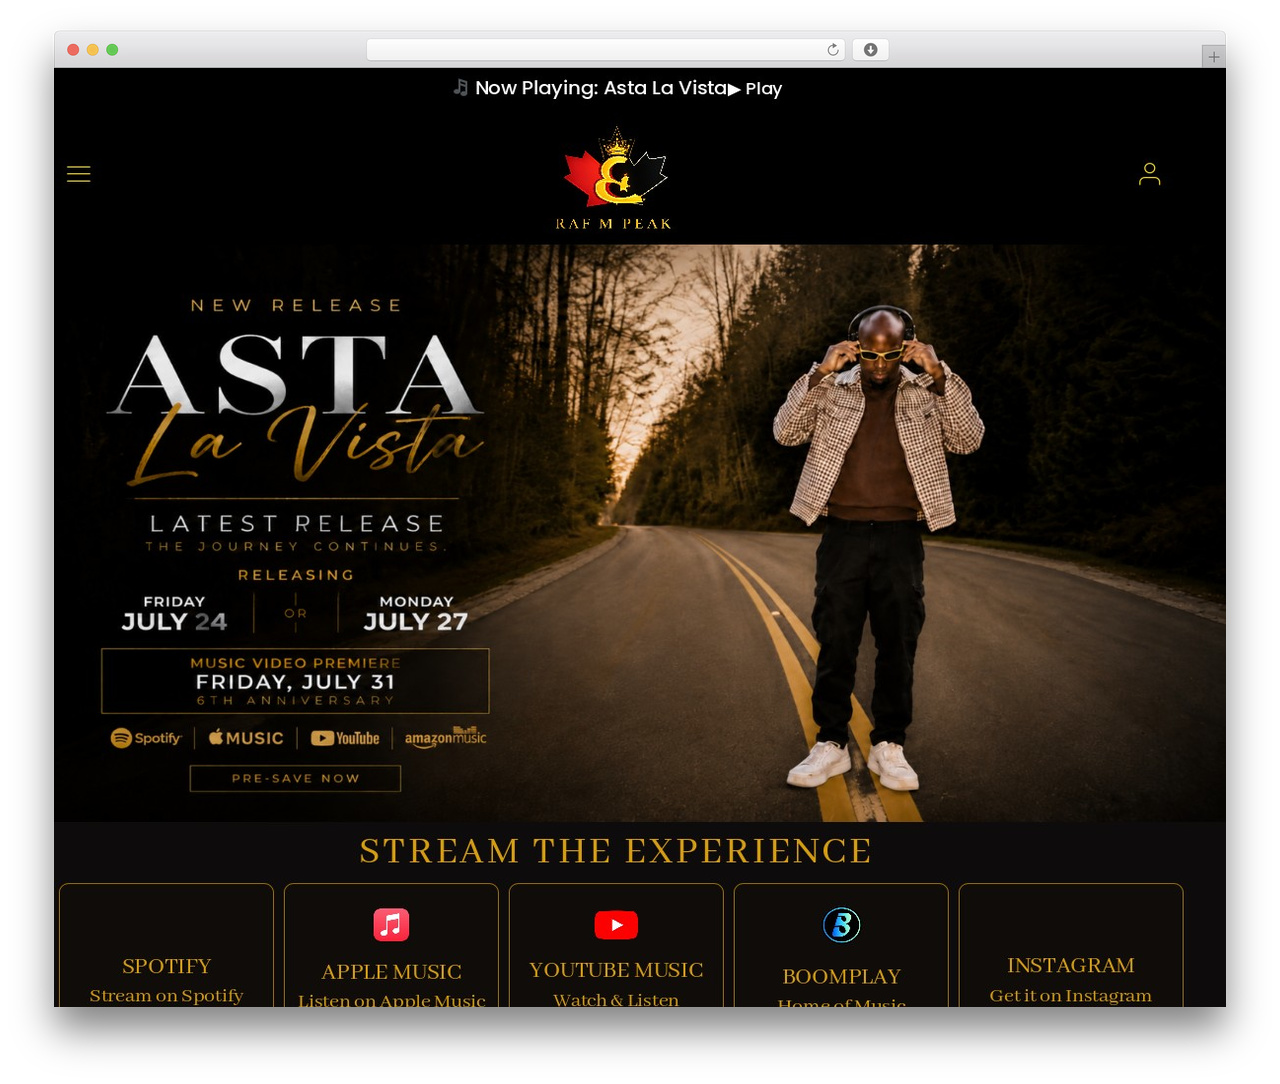Screen dimensions: 1280x1084
Task: Click the Spotify logo on the poster
Action: [146, 738]
